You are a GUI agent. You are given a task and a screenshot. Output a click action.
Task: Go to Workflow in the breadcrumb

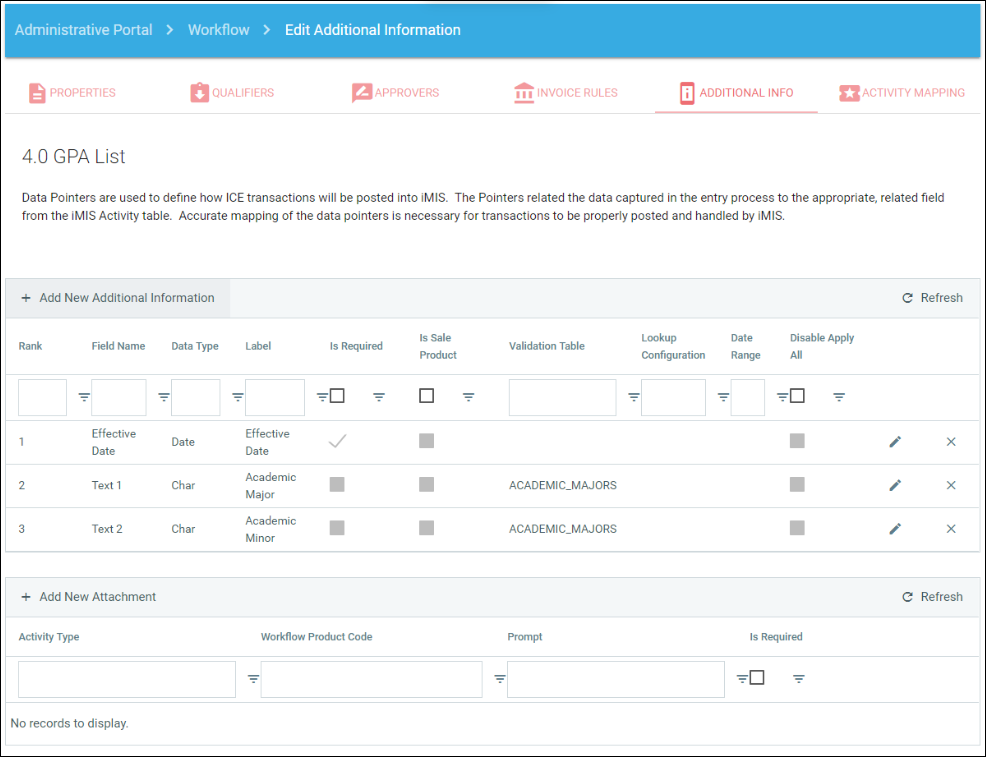click(219, 30)
